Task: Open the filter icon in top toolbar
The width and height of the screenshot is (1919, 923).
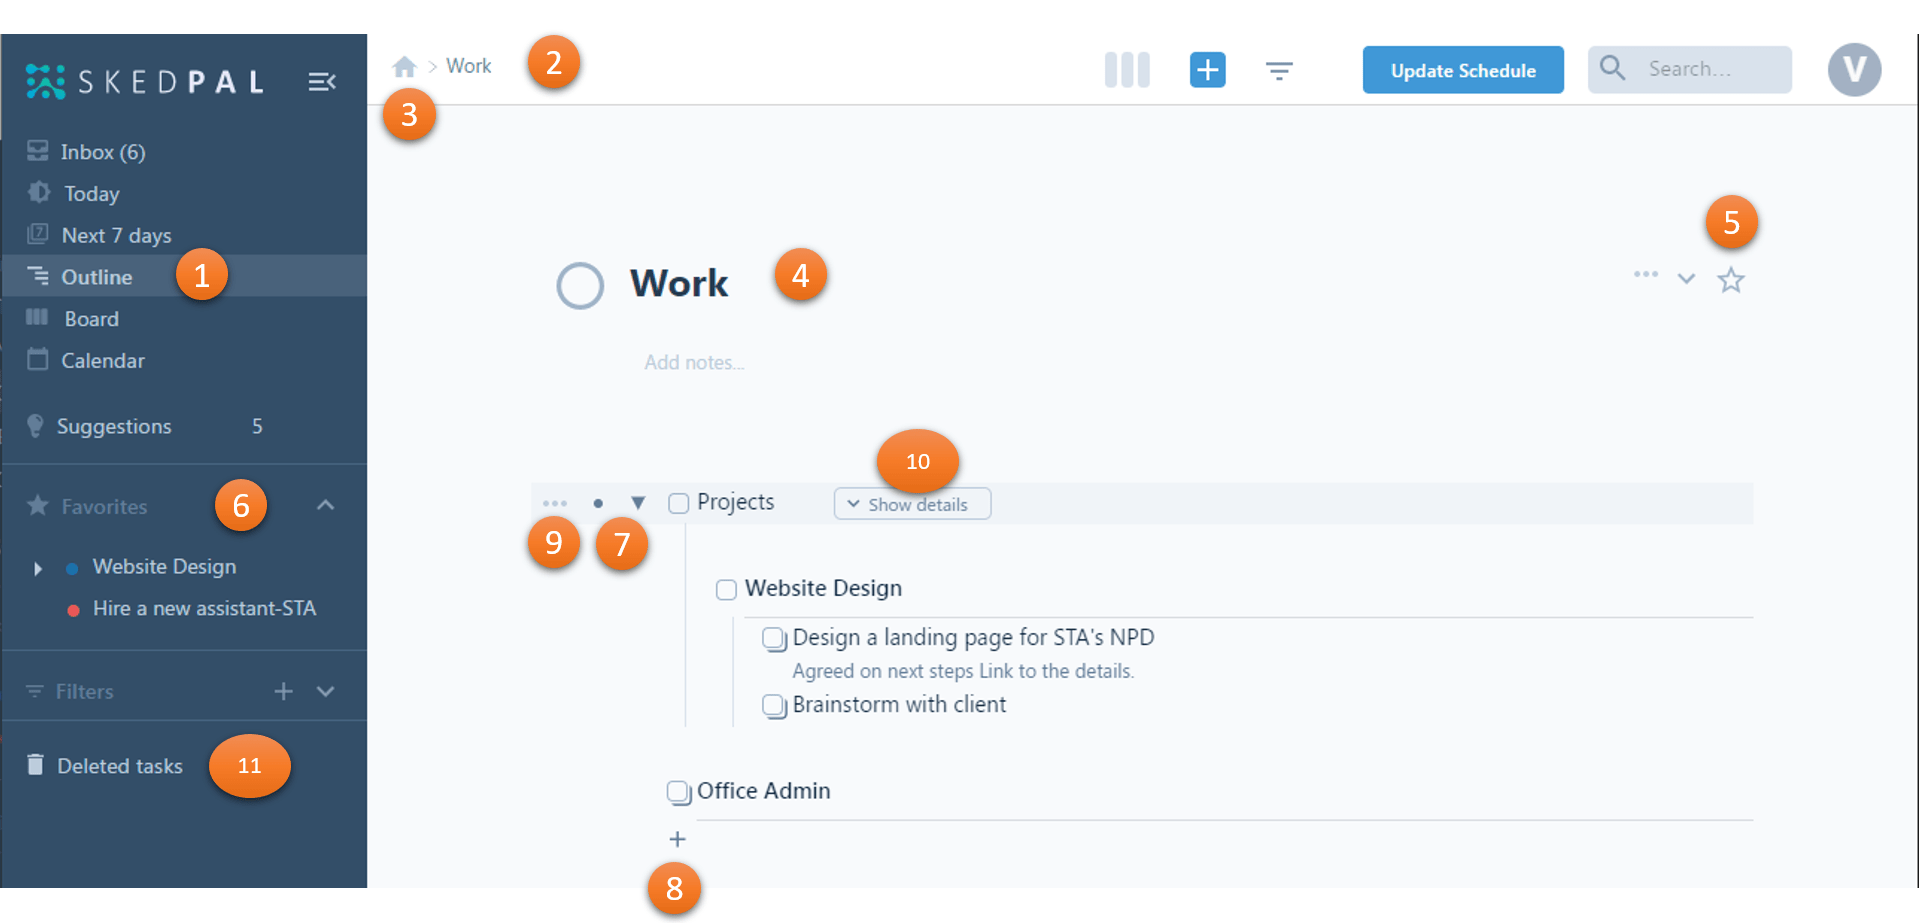Action: 1278,70
